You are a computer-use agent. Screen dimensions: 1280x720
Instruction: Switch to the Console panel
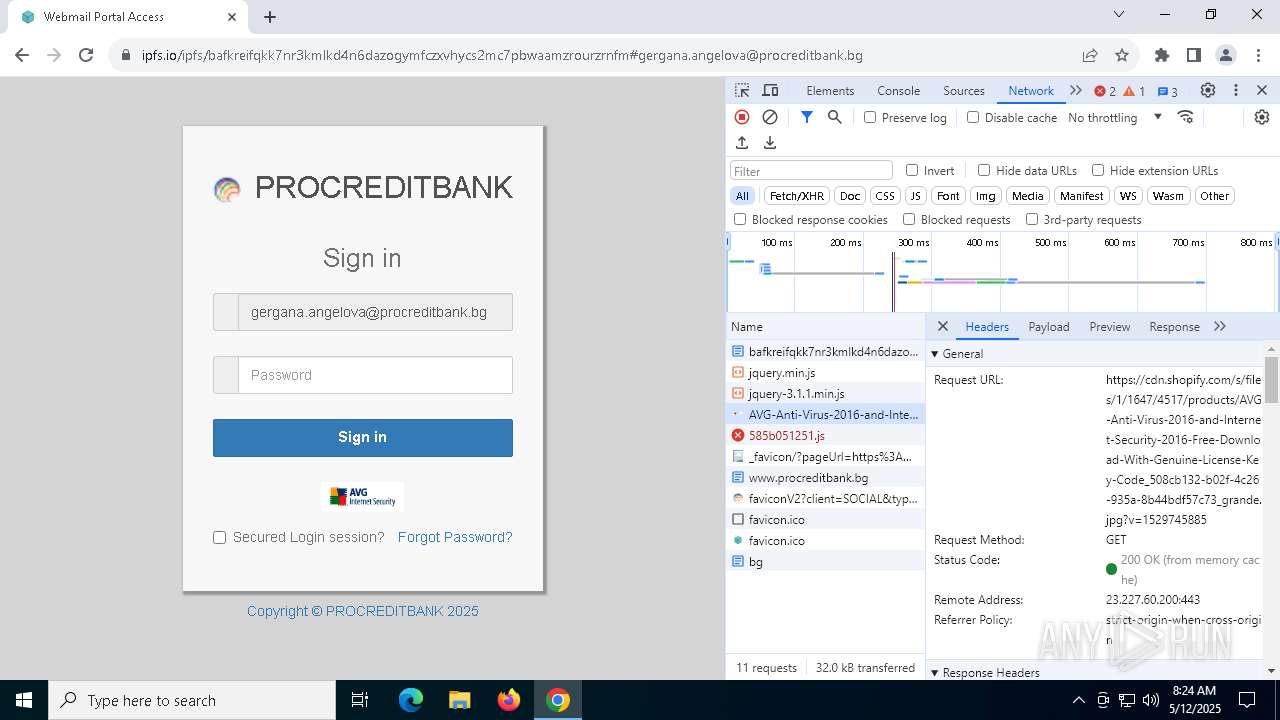[898, 90]
